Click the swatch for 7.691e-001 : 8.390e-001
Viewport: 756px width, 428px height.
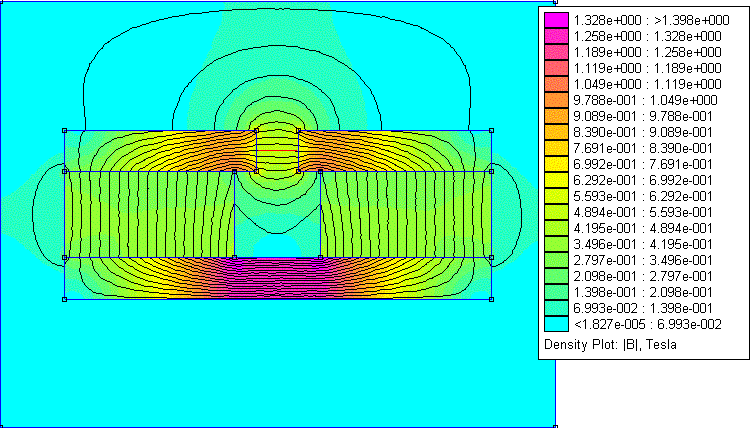[556, 148]
